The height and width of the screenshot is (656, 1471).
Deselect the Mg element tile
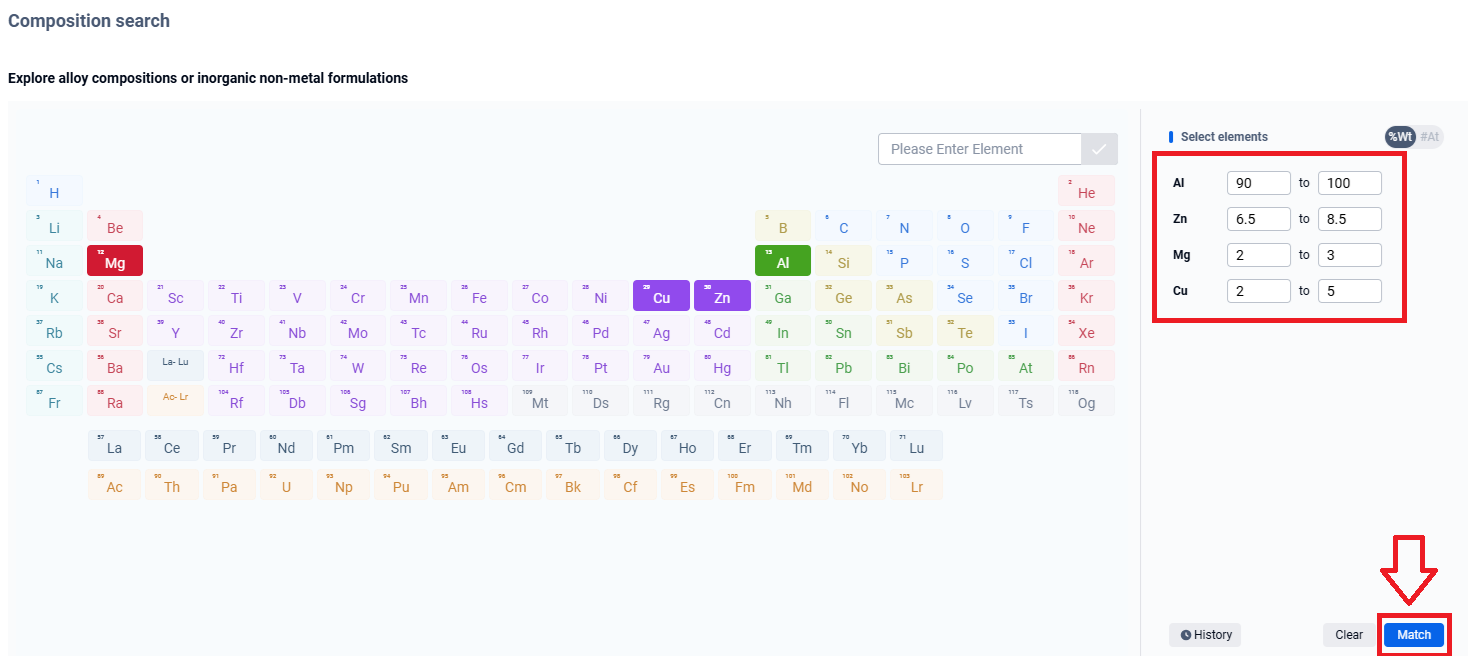115,261
